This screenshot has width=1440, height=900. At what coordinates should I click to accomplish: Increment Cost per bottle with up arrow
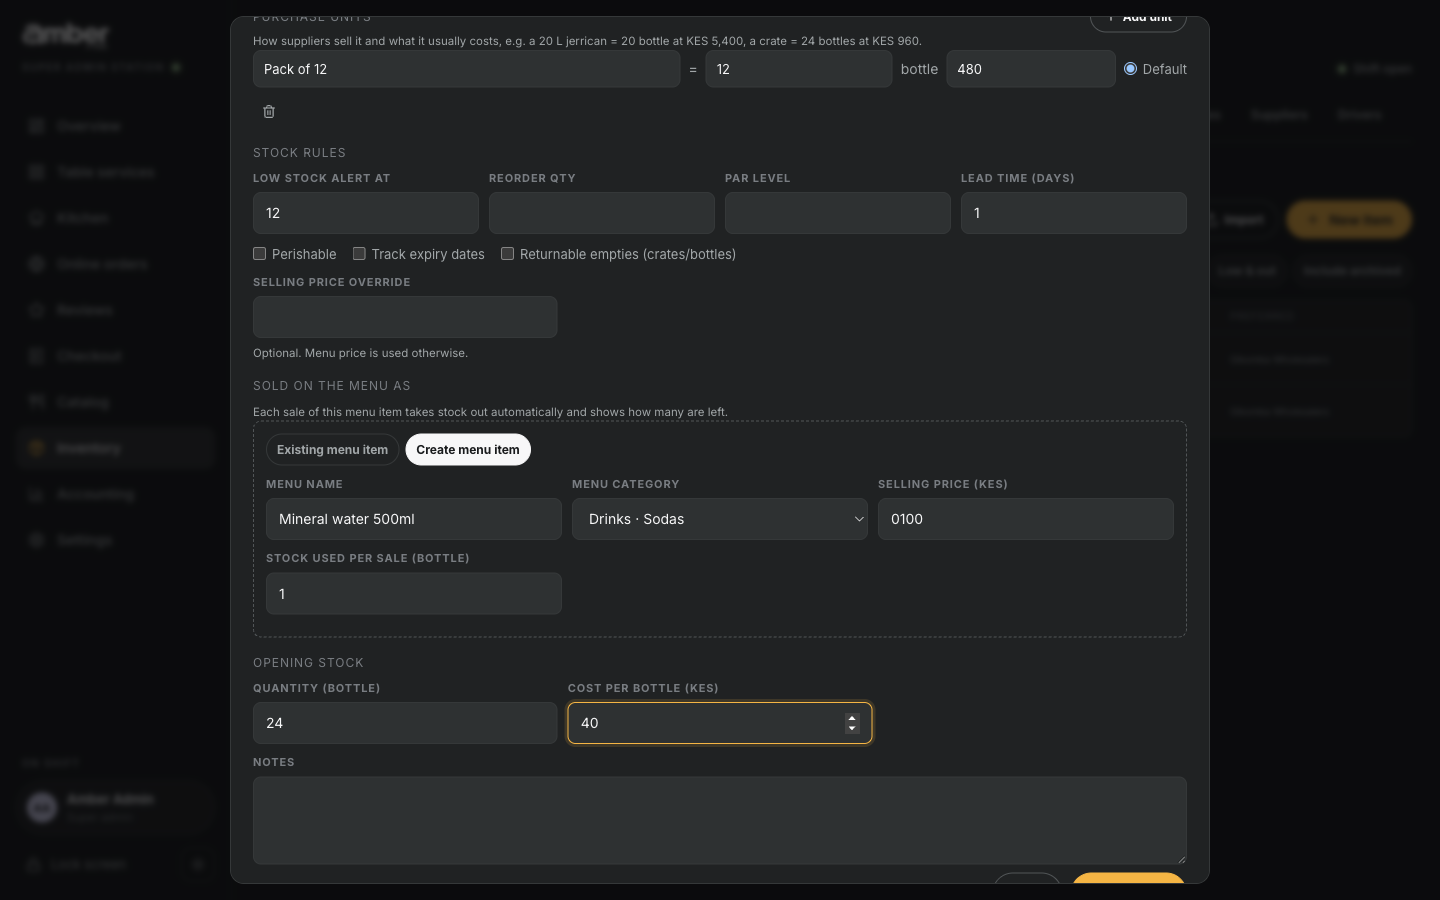[852, 718]
